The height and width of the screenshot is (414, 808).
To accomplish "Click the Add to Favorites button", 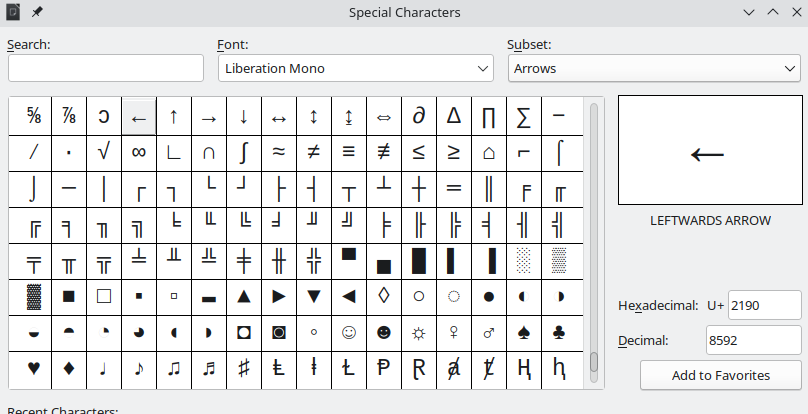I will tap(720, 375).
